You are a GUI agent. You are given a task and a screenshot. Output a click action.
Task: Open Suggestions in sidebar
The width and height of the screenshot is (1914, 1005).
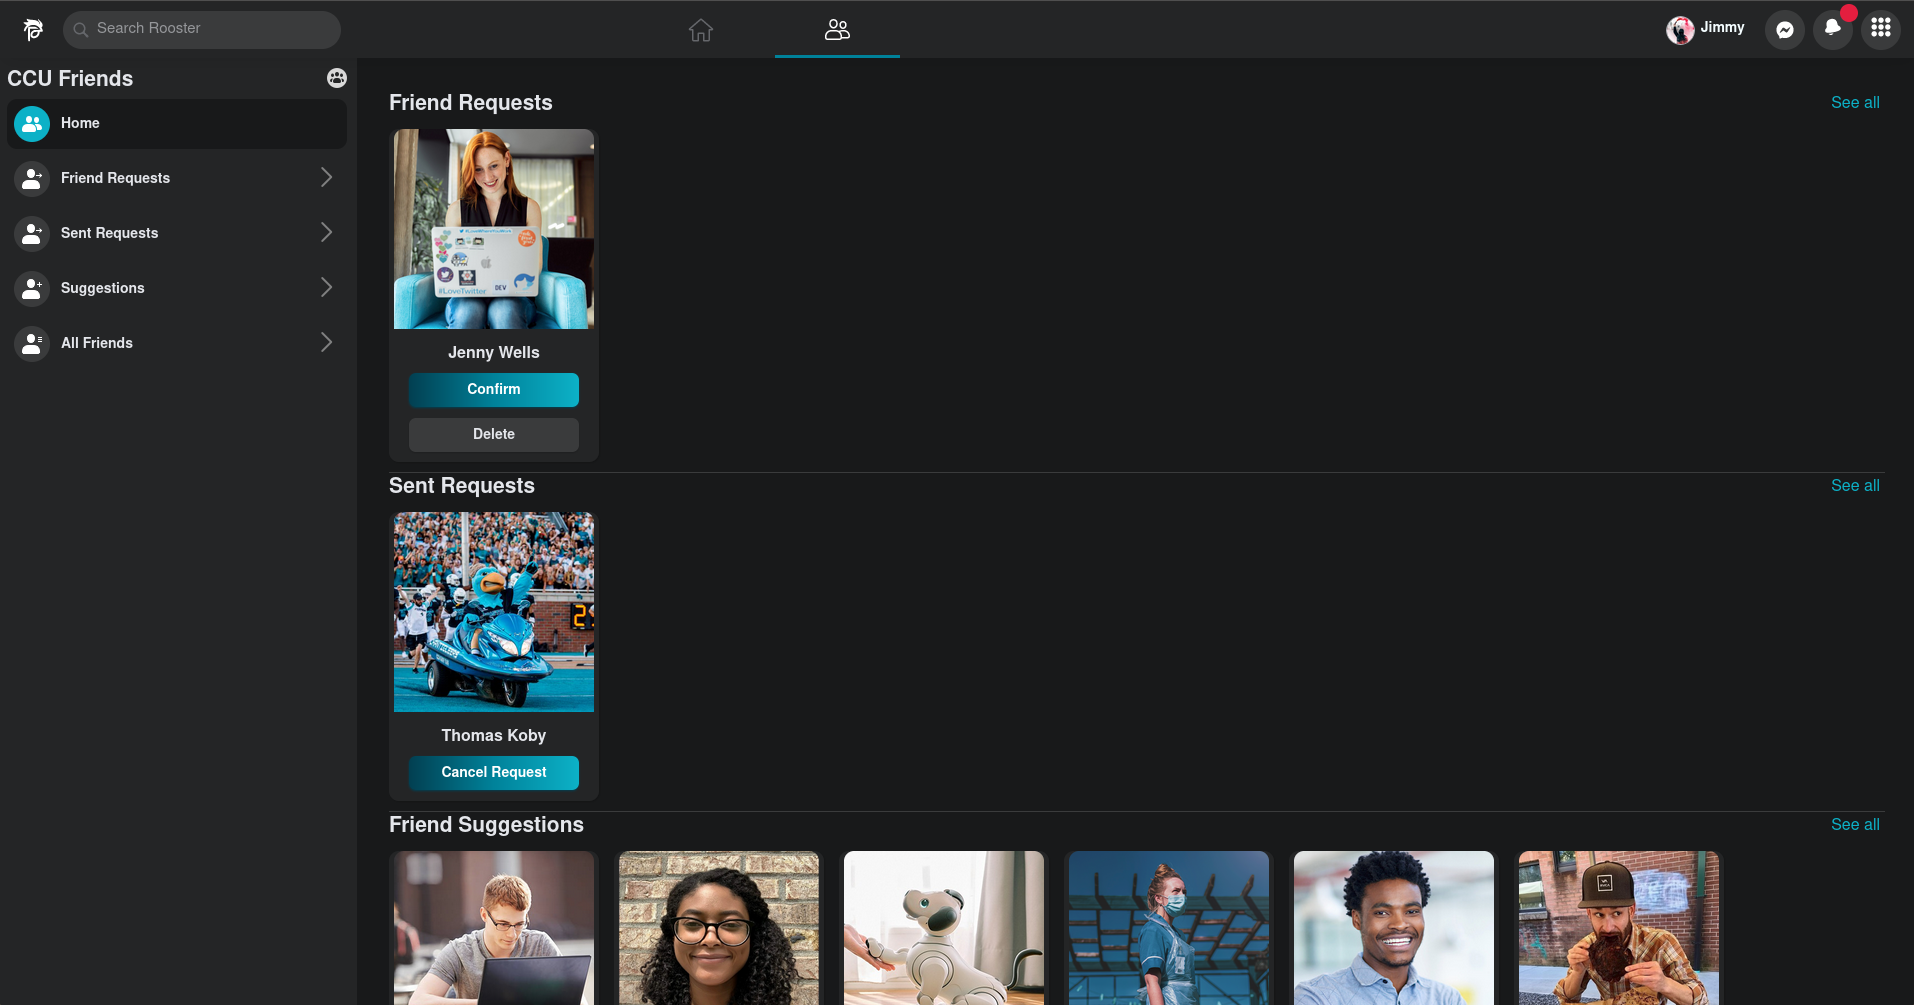coord(177,288)
